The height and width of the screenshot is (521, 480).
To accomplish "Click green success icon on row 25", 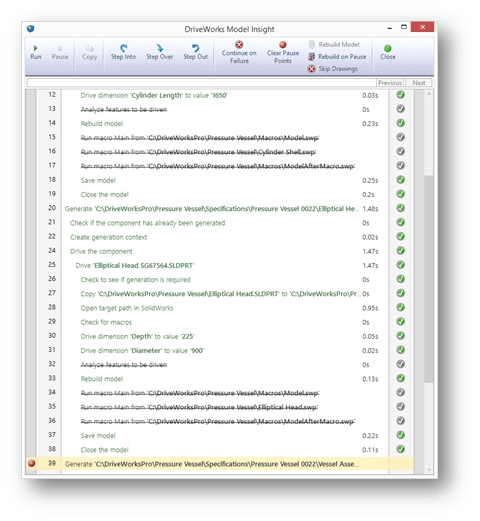I will tap(401, 265).
